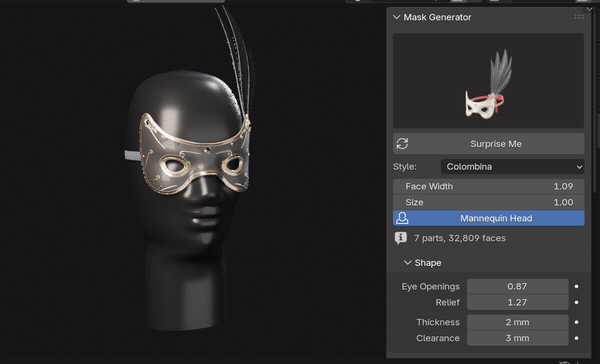Click the info icon beside parts count
Image resolution: width=600 pixels, height=364 pixels.
401,238
